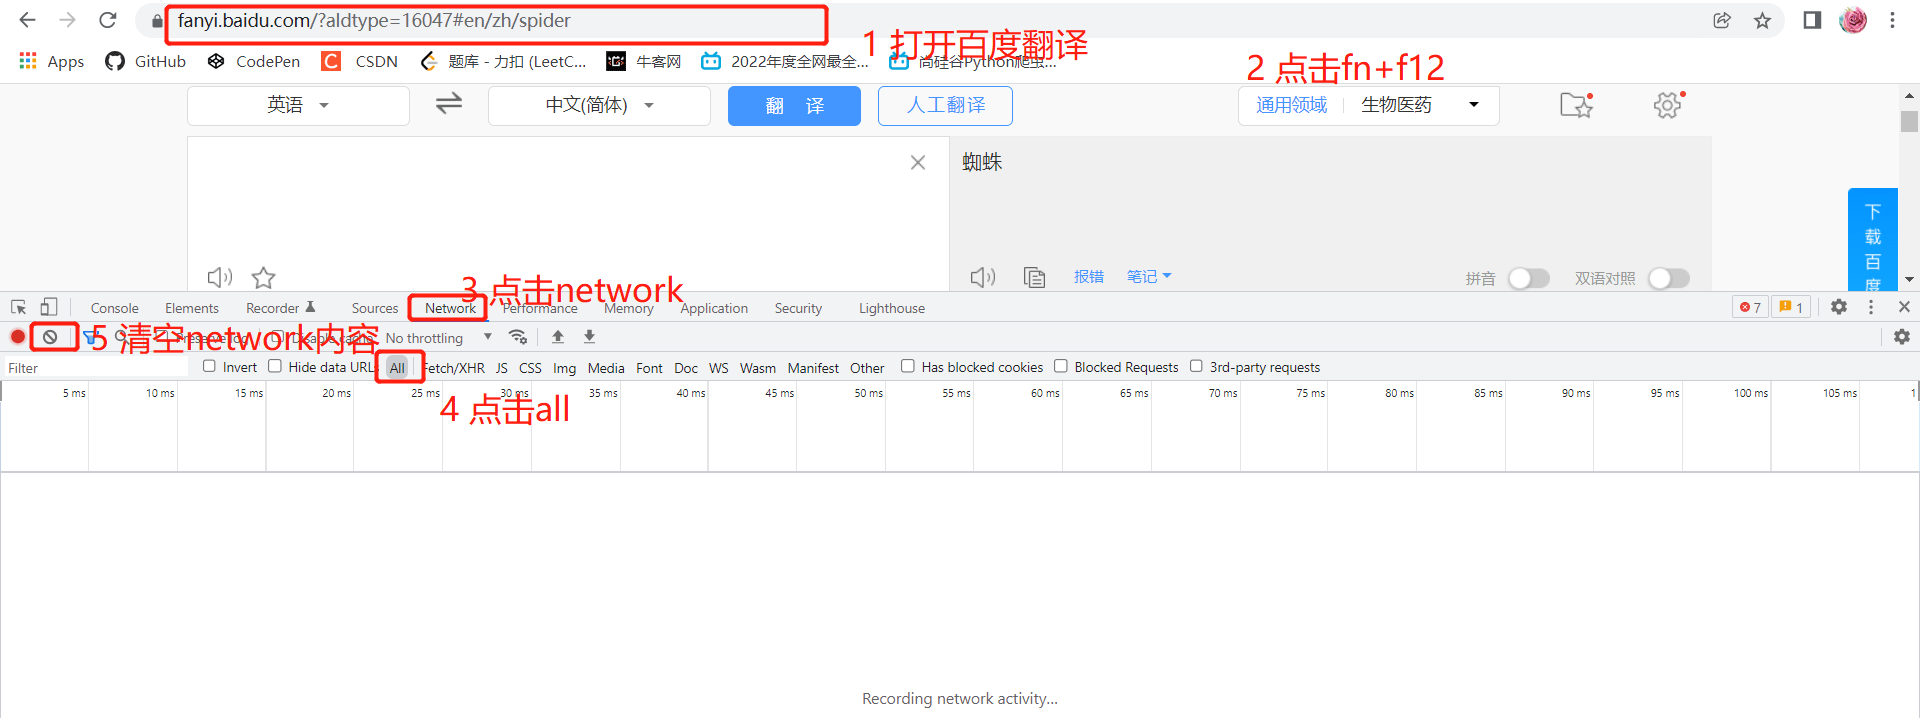1920x718 pixels.
Task: Check the Hide data URLs checkbox
Action: 275,366
